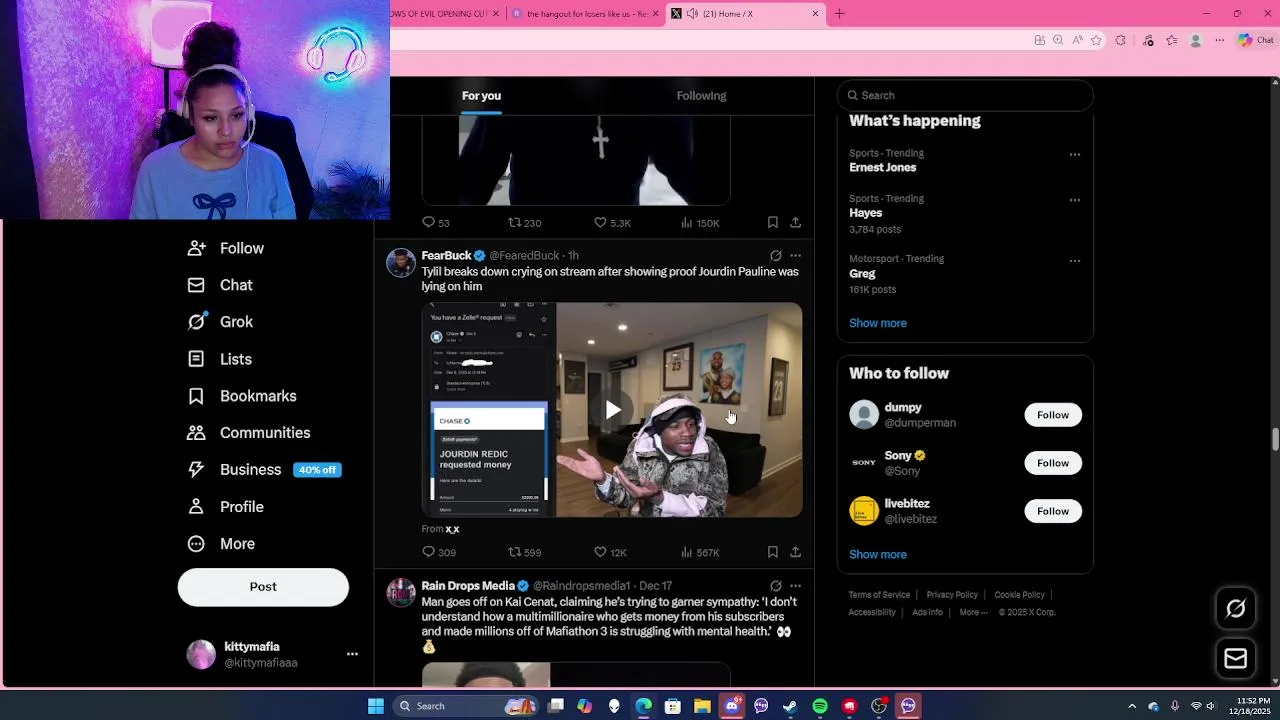Viewport: 1280px width, 720px height.
Task: View analytics of FearBuck post
Action: point(700,552)
